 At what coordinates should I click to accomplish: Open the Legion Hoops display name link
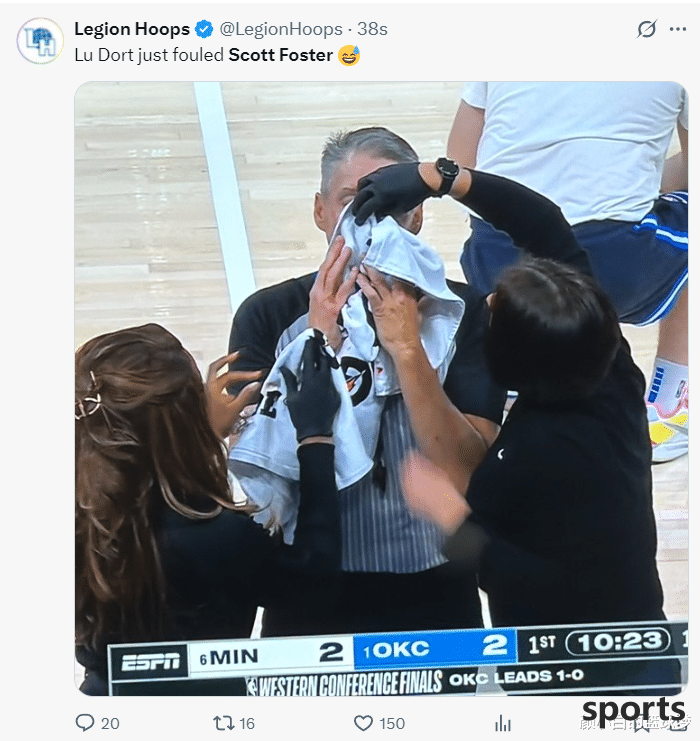[x=132, y=29]
